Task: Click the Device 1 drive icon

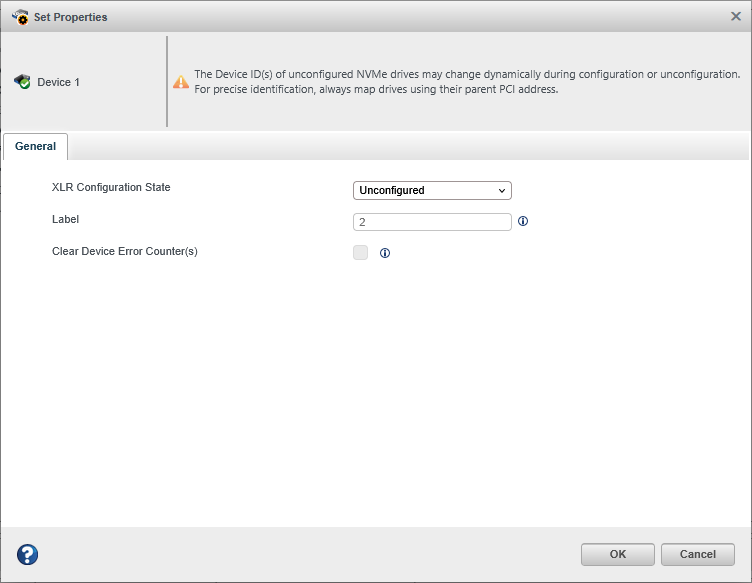Action: pos(22,82)
